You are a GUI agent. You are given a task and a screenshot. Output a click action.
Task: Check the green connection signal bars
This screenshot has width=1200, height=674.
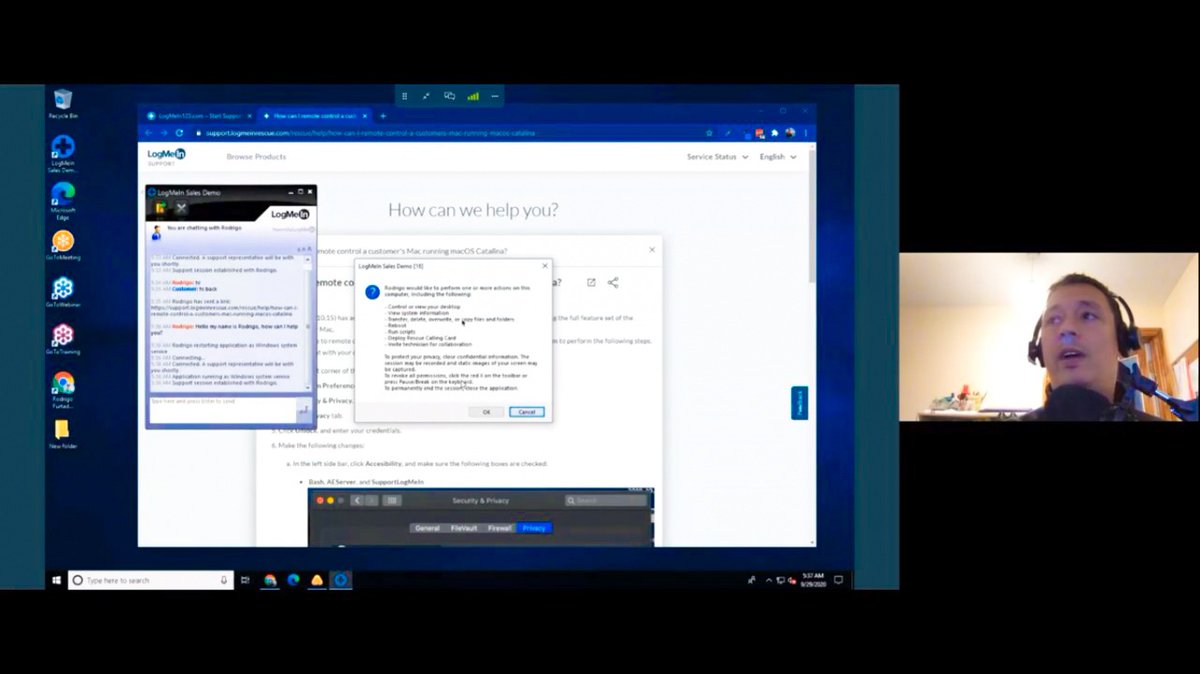point(472,96)
